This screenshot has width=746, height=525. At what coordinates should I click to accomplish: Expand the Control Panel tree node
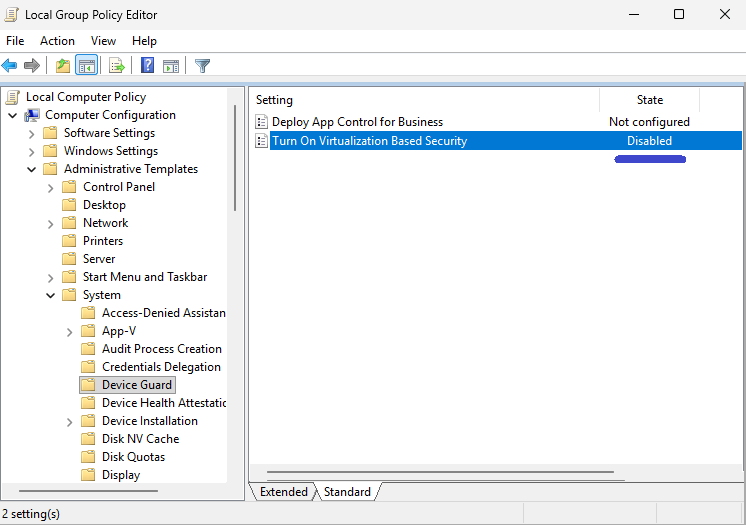click(51, 187)
